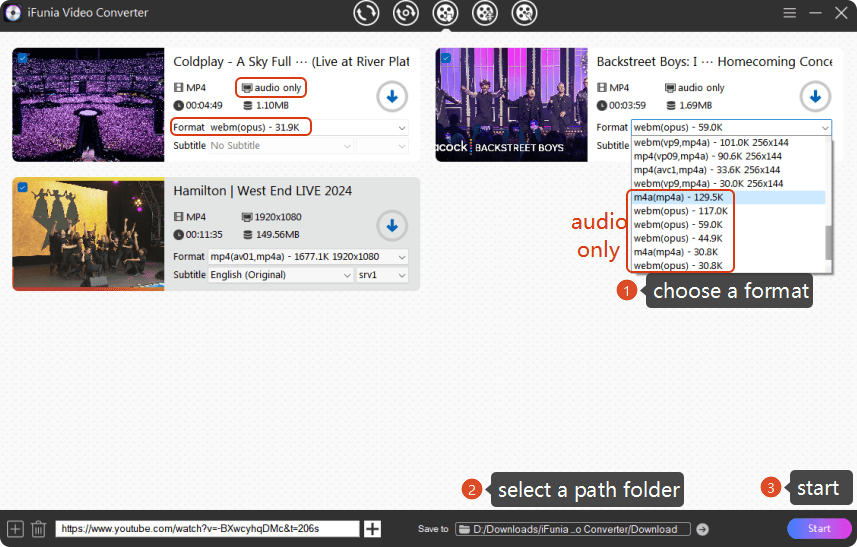This screenshot has width=857, height=547.
Task: Click download arrow for Hamilton video
Action: 392,225
